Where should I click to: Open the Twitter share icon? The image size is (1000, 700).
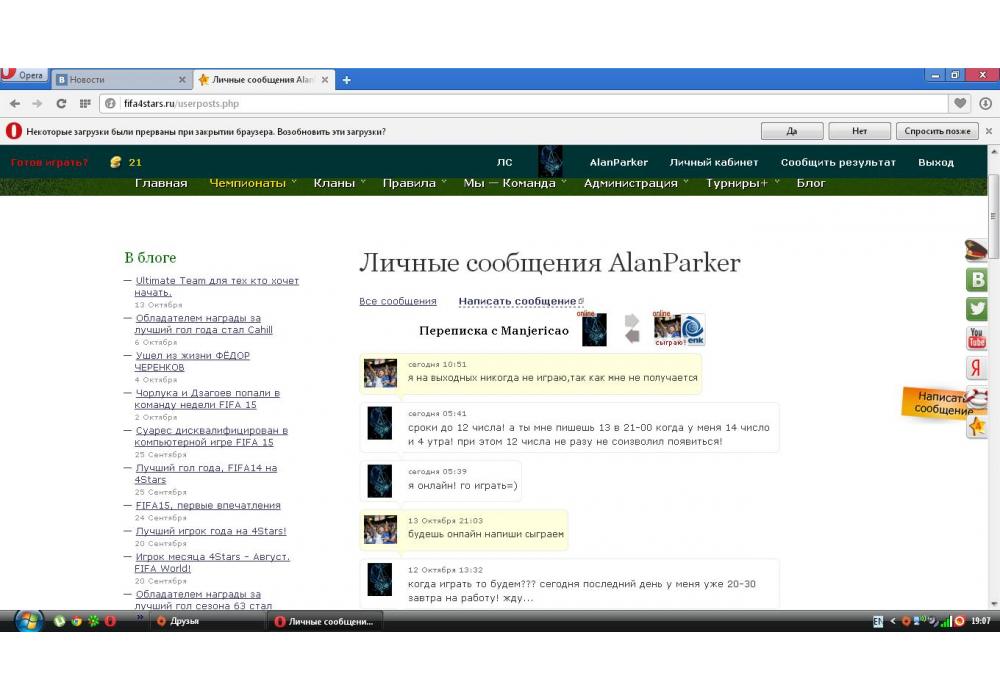(977, 310)
